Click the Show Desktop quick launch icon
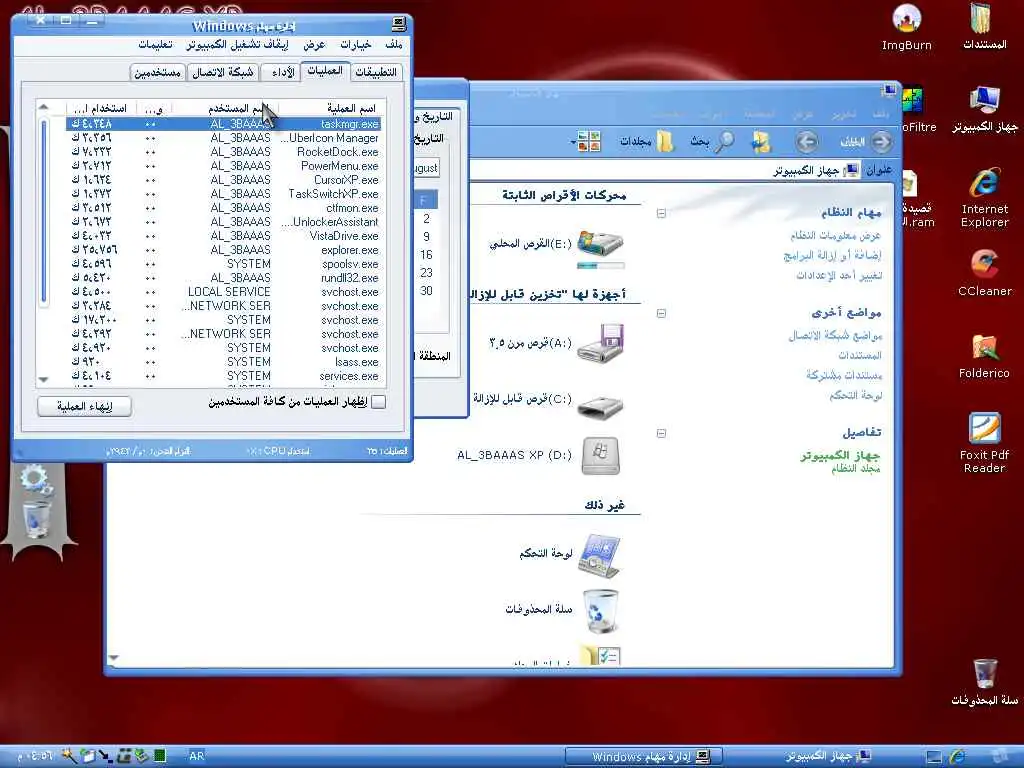This screenshot has height=768, width=1024. point(934,757)
